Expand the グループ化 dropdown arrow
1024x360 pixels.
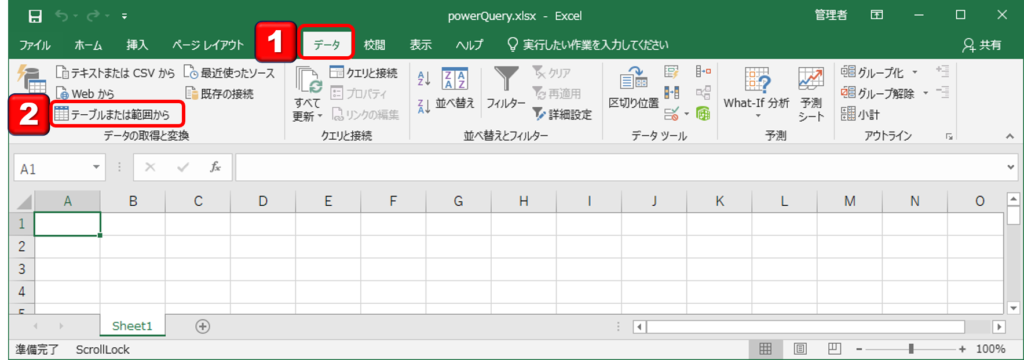[914, 73]
